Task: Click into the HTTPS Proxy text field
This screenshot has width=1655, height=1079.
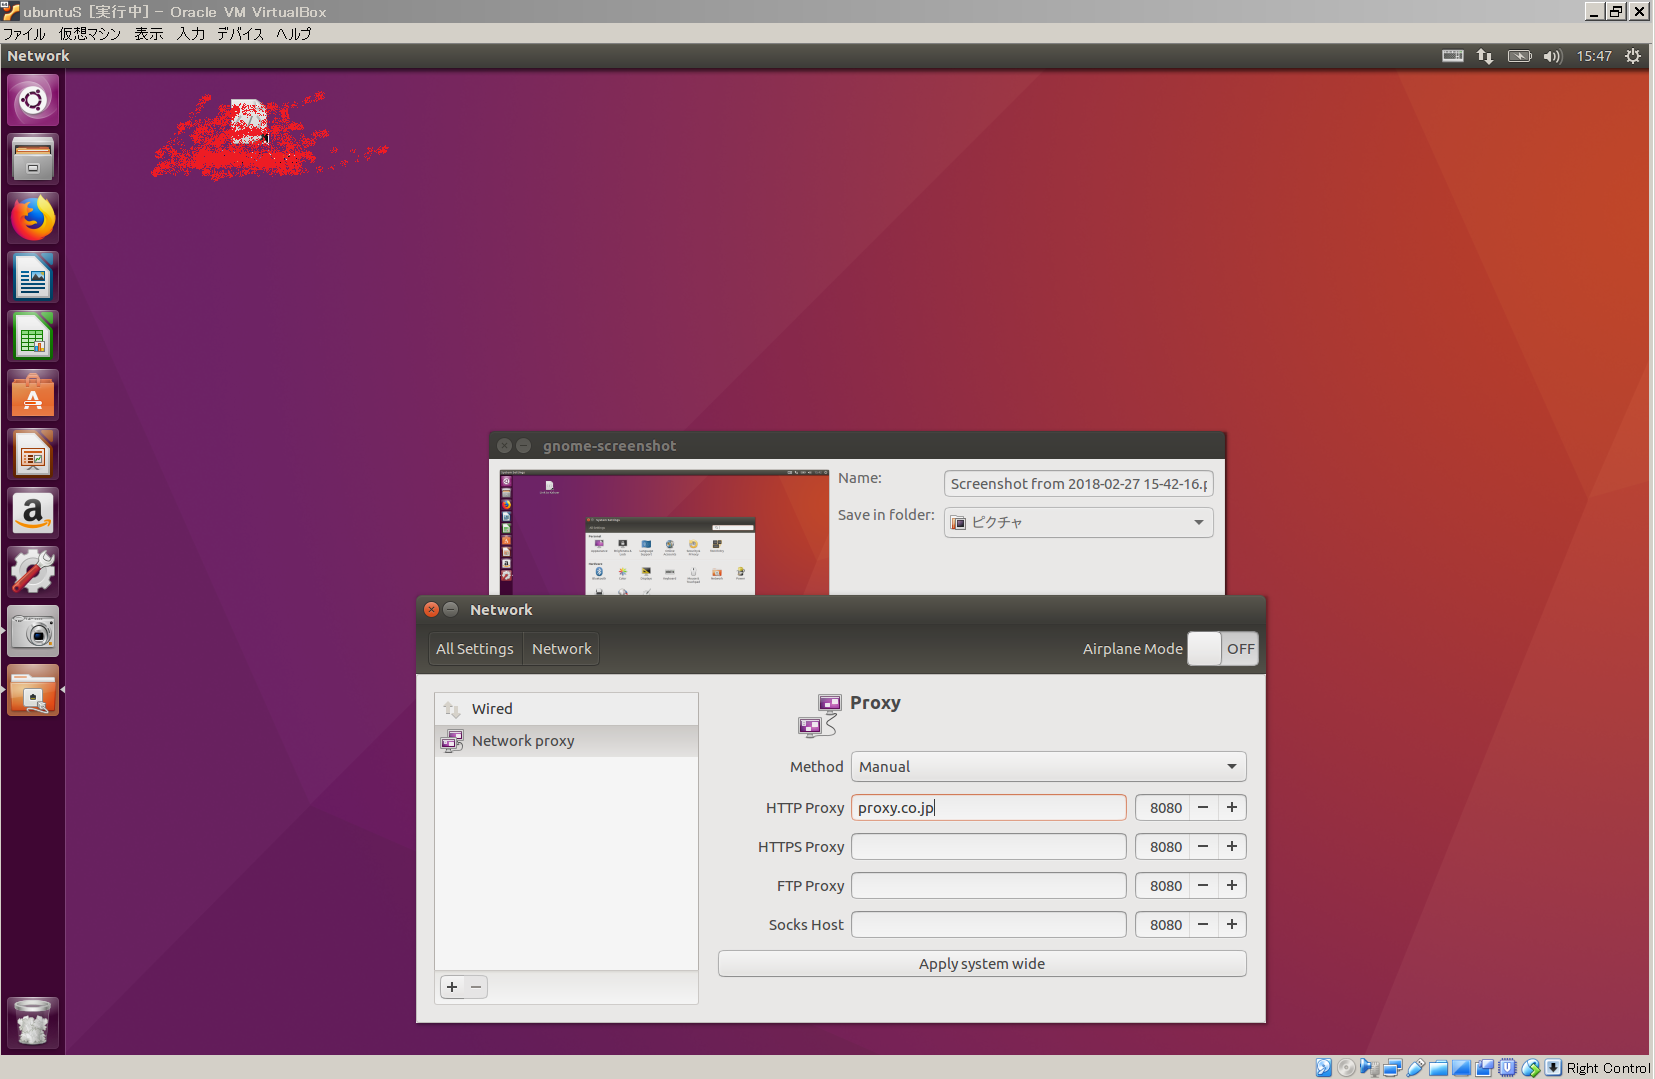Action: pos(988,847)
